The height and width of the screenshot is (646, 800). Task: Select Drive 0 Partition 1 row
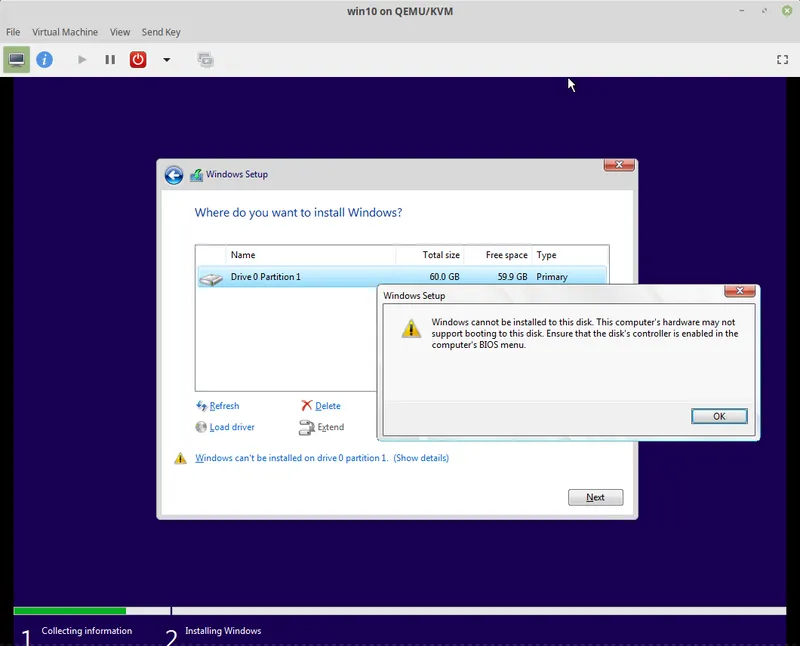point(402,277)
